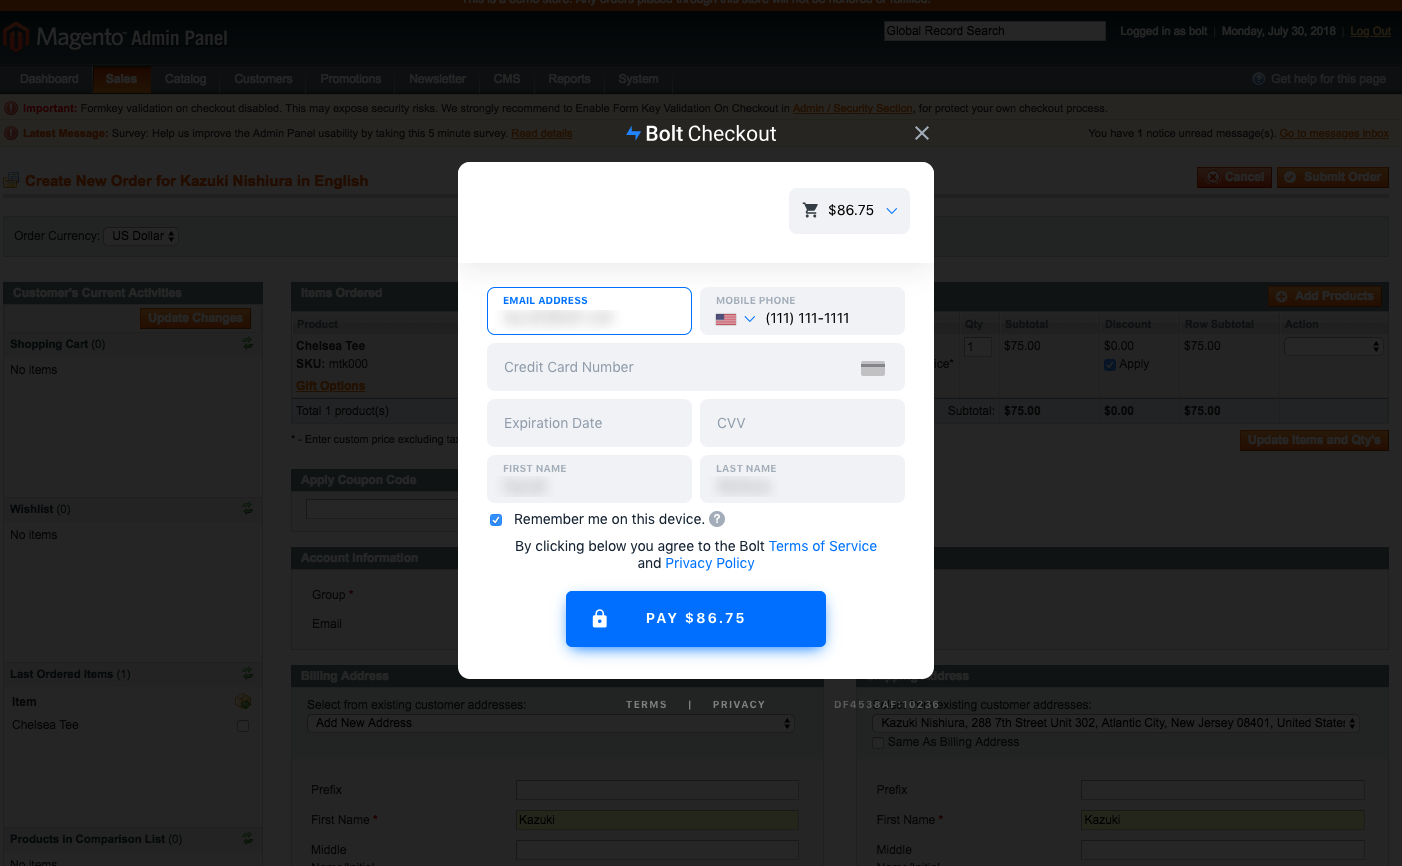Open the Bolt Terms of Service link

(822, 546)
